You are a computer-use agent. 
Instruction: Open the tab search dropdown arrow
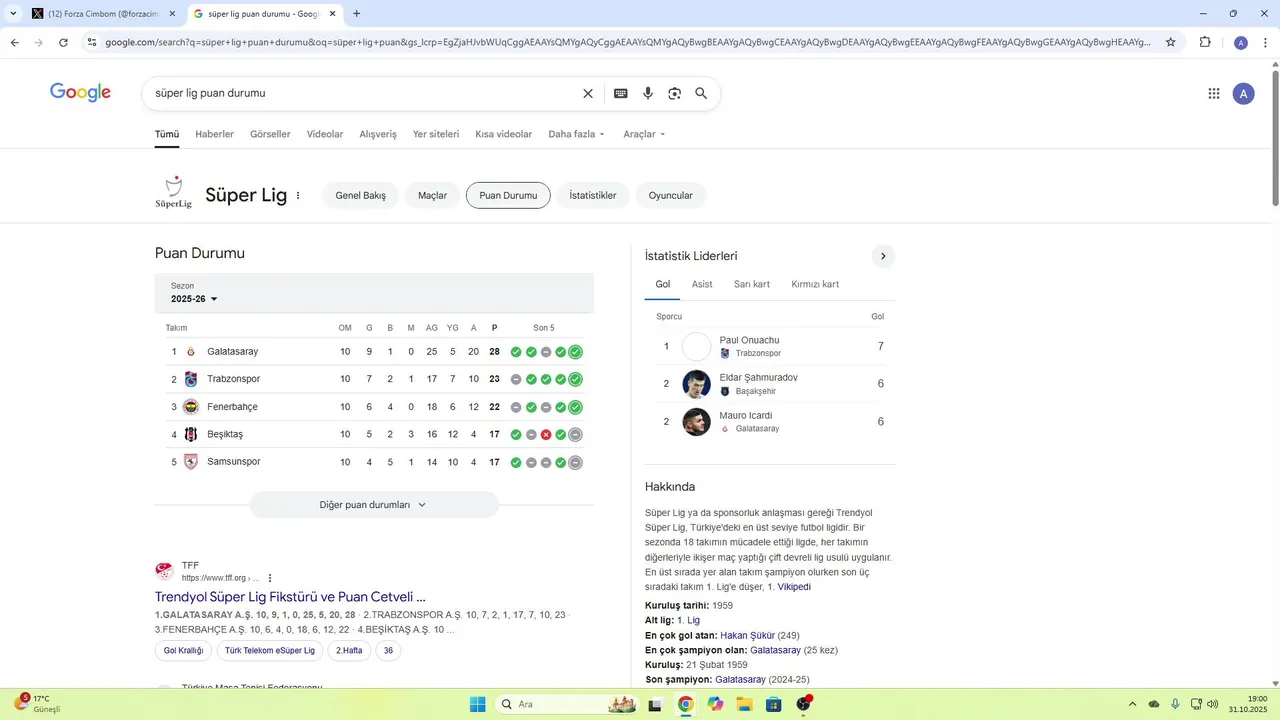pyautogui.click(x=13, y=14)
